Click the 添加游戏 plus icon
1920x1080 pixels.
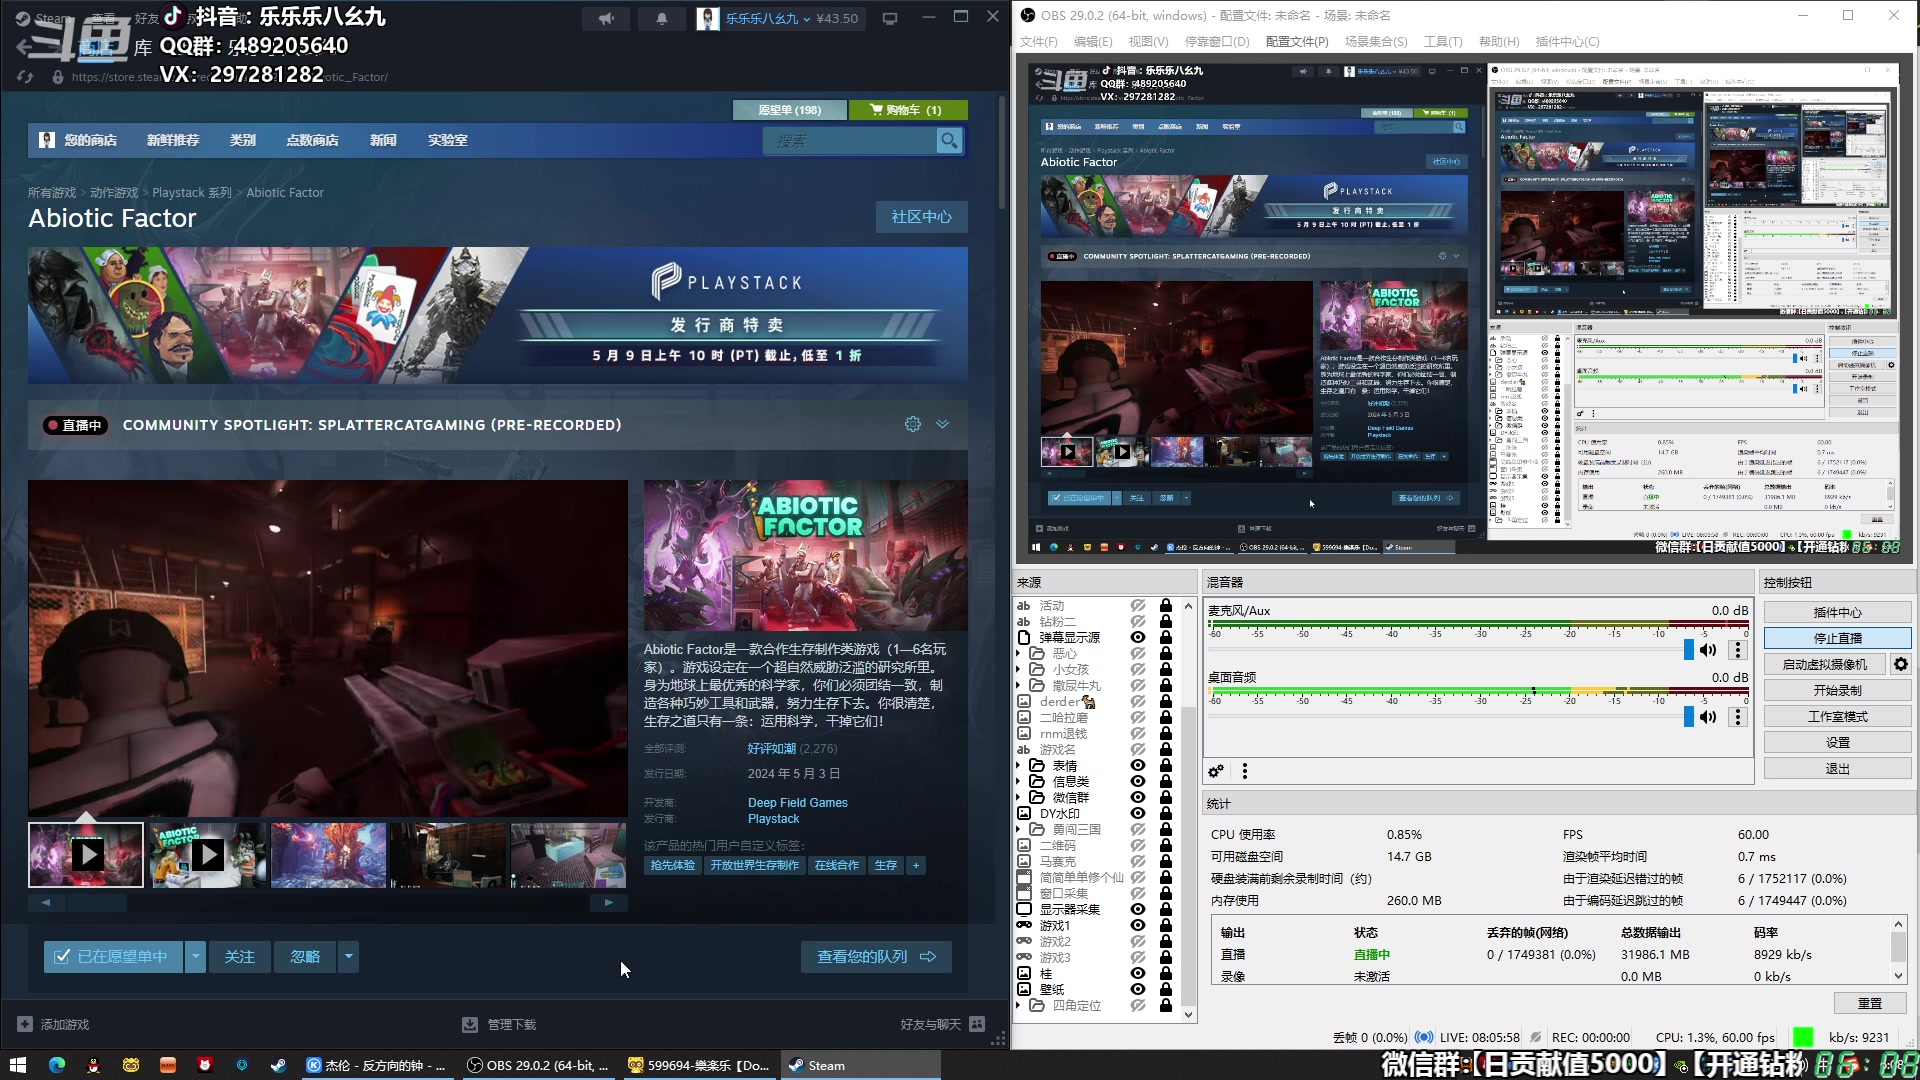coord(25,1024)
